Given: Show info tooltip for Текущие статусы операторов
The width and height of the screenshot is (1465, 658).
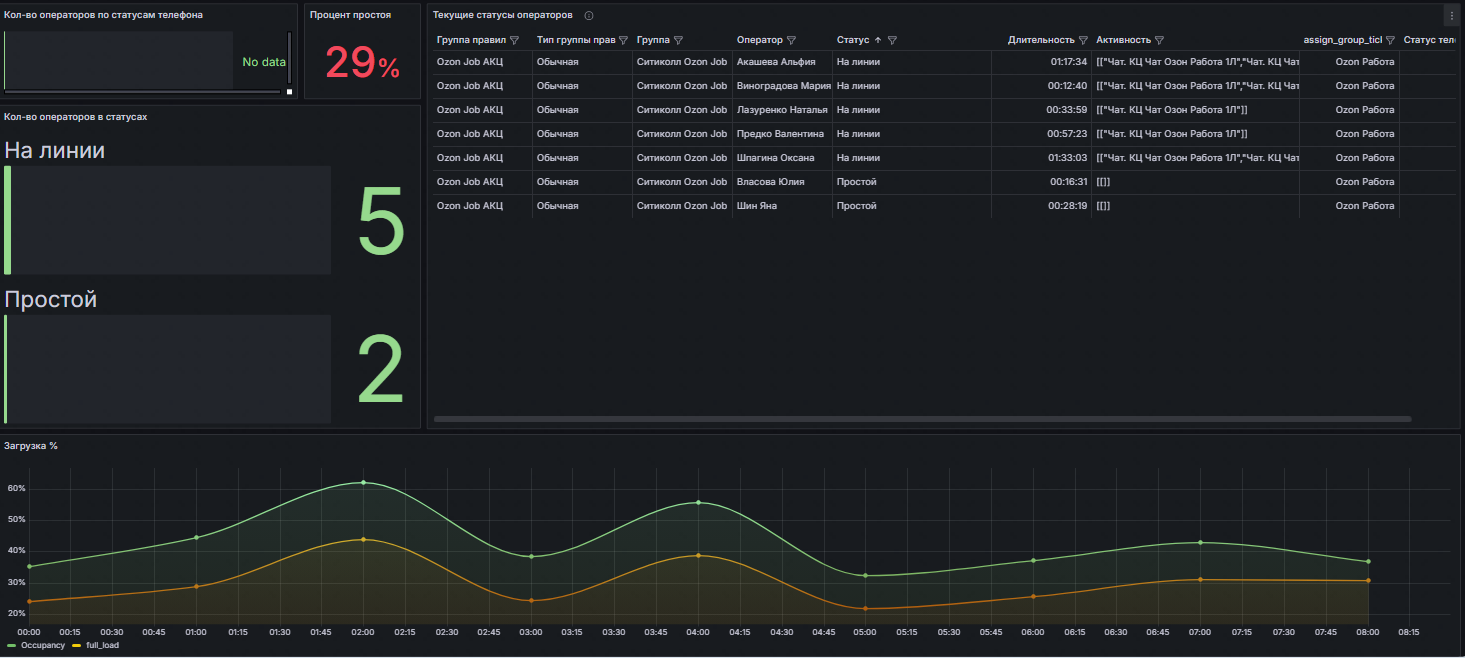Looking at the screenshot, I should pos(589,16).
